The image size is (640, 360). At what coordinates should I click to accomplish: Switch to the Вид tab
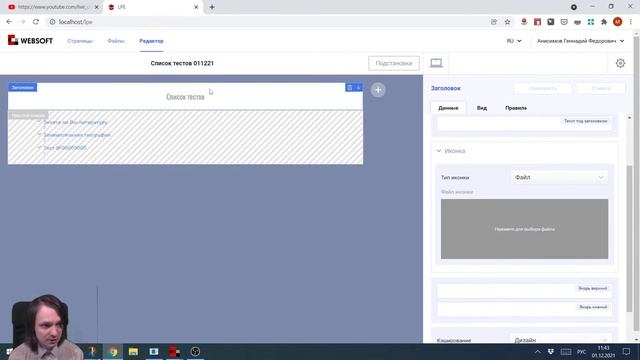pyautogui.click(x=482, y=108)
